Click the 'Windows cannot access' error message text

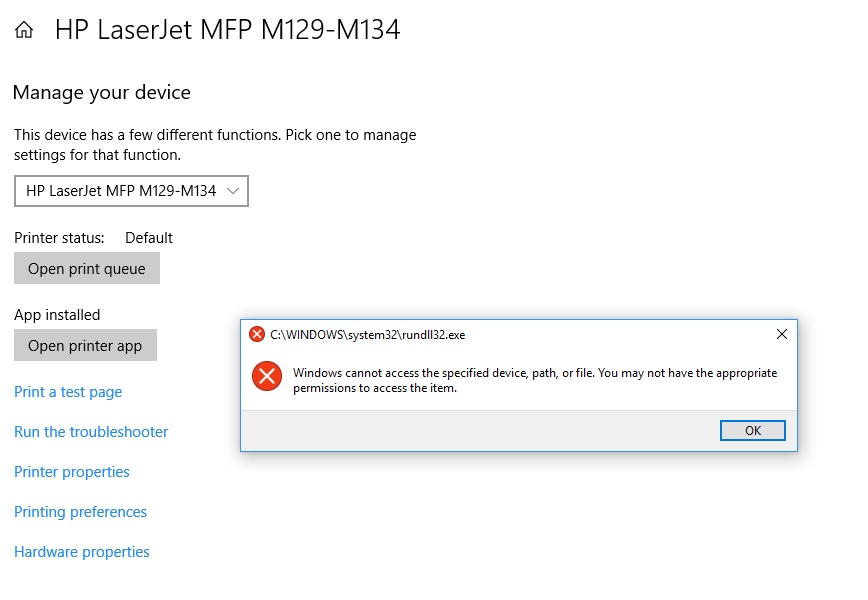tap(535, 380)
